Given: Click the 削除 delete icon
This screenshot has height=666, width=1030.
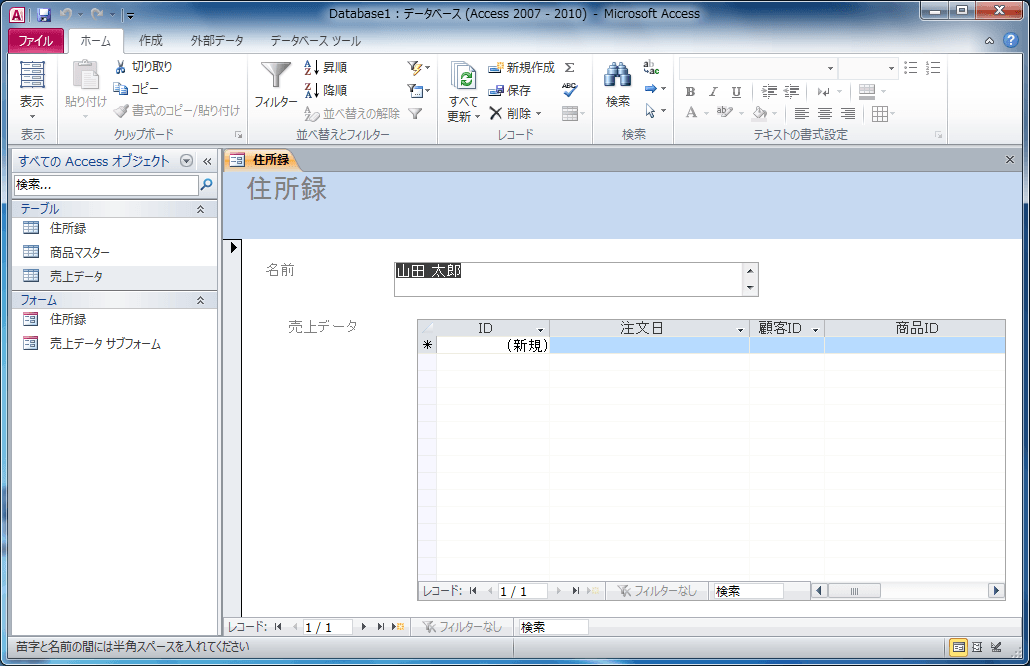Looking at the screenshot, I should click(x=496, y=113).
